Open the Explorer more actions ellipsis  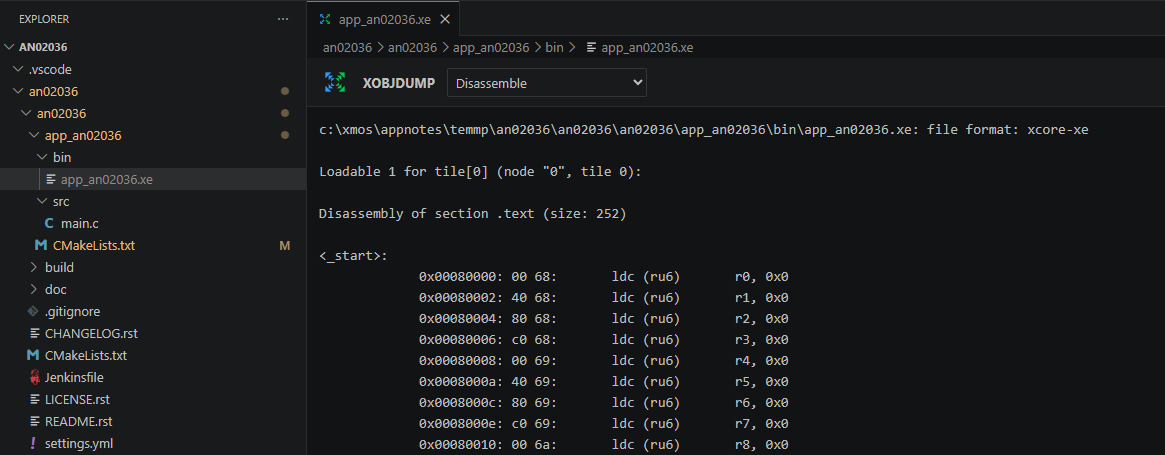click(283, 19)
